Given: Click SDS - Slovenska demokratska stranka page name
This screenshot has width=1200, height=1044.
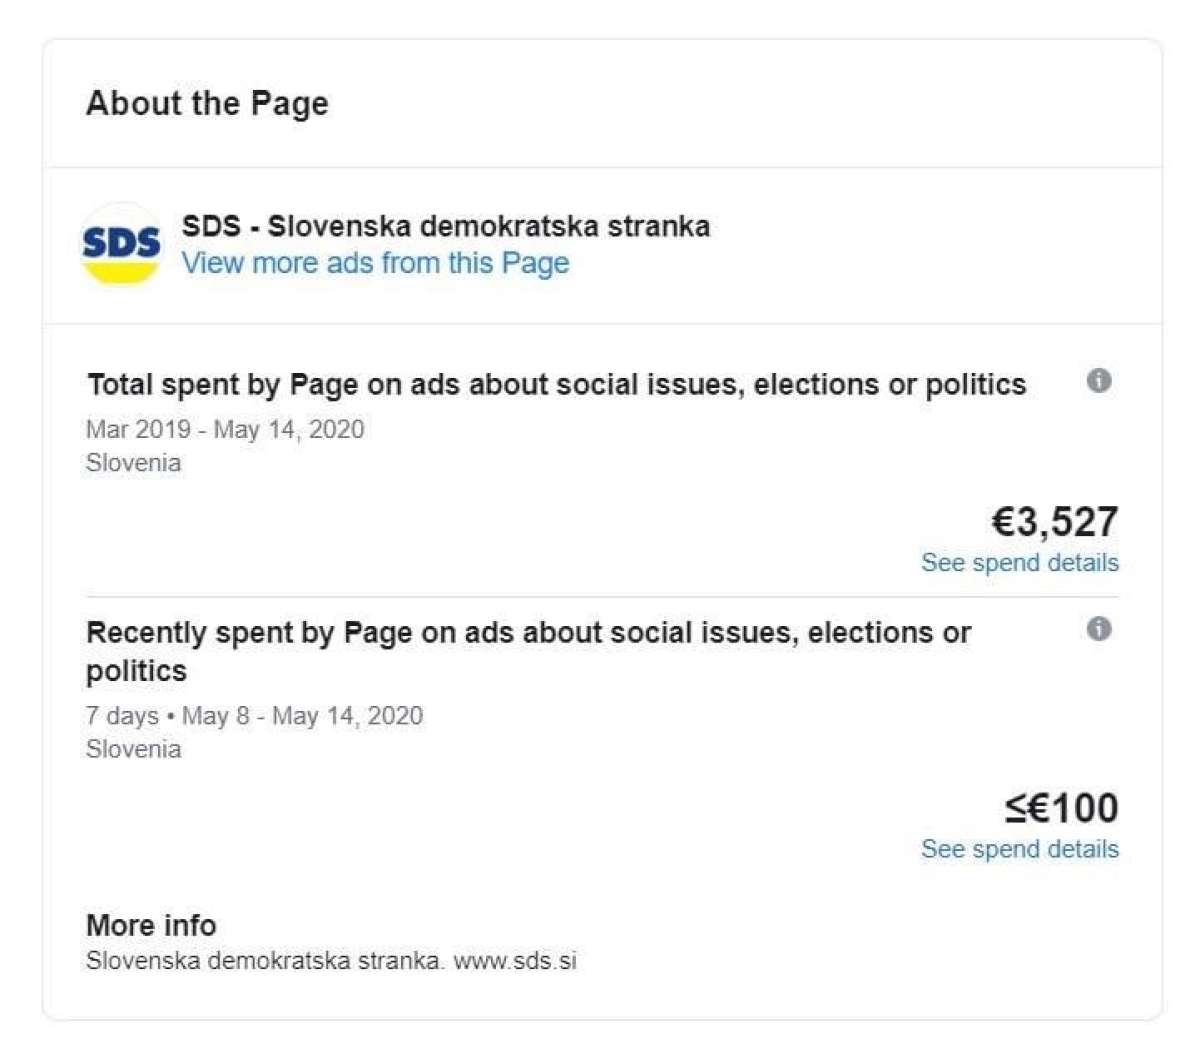Looking at the screenshot, I should 446,226.
